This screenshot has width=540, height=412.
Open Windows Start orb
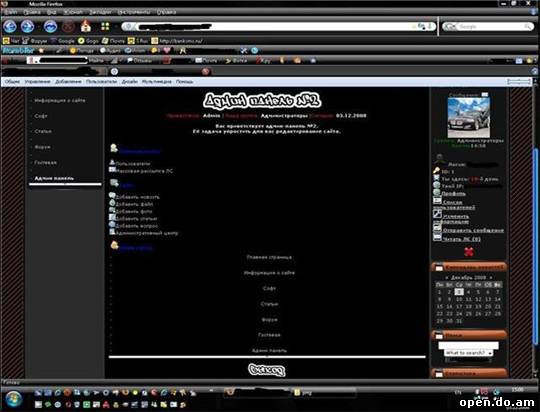13,399
